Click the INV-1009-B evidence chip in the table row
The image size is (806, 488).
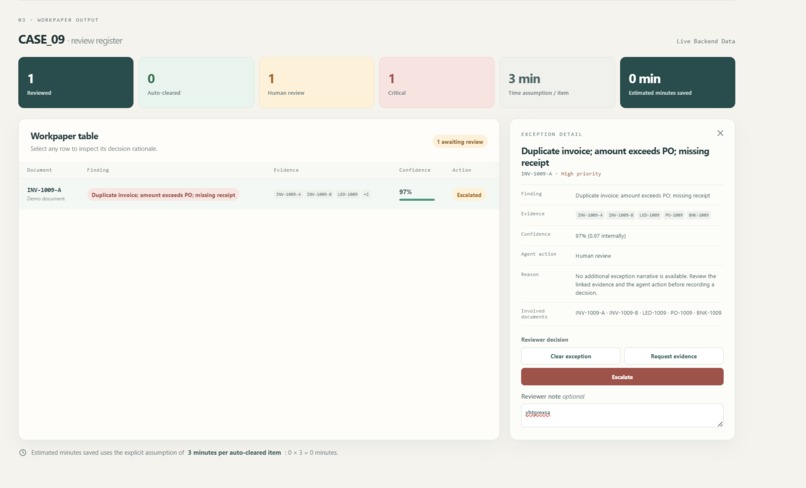(x=319, y=194)
